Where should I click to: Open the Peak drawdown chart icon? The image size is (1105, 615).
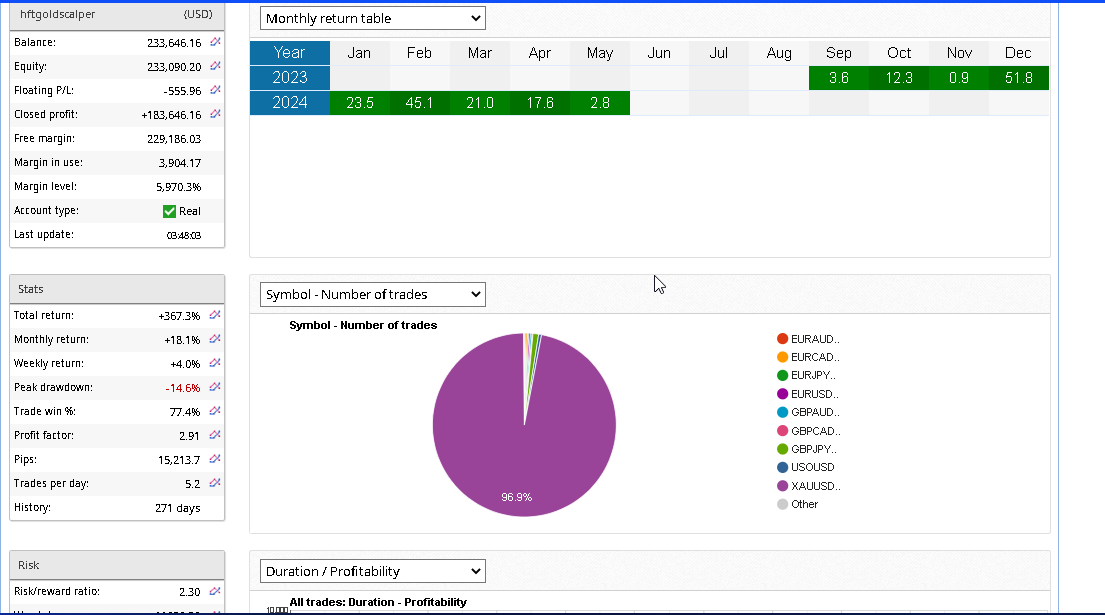(x=215, y=388)
